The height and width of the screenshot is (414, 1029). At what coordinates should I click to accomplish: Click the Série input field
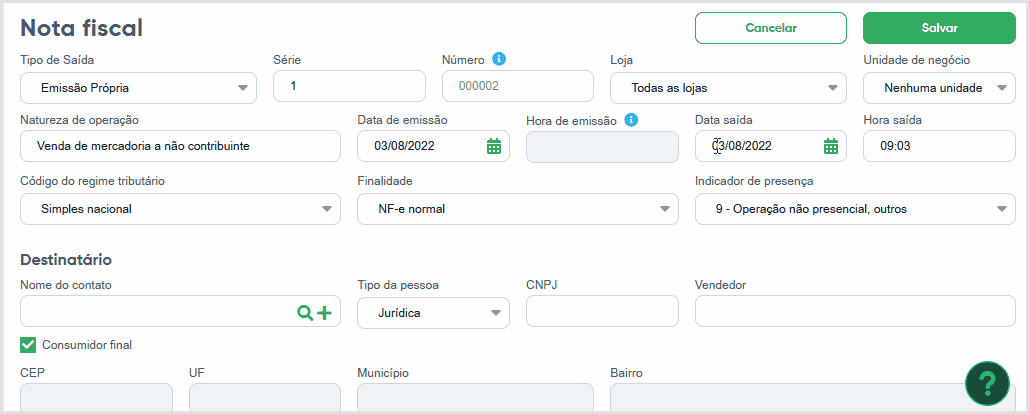(x=349, y=86)
